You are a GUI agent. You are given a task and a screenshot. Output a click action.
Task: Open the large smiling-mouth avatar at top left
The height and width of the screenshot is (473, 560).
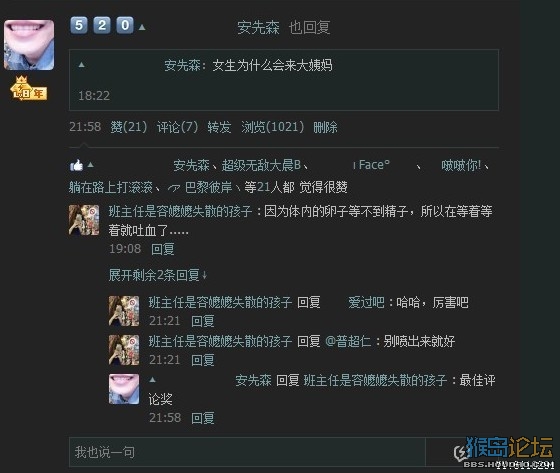point(29,45)
